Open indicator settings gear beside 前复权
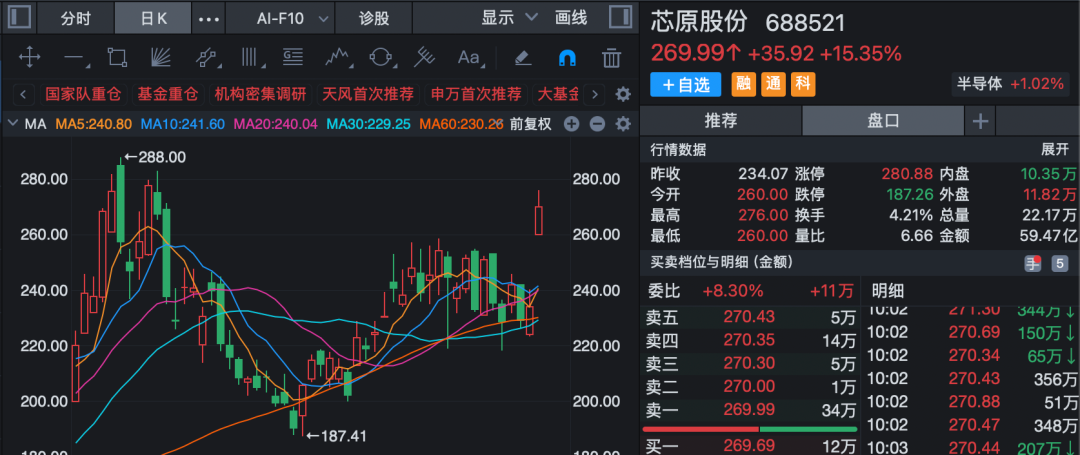 click(x=622, y=125)
